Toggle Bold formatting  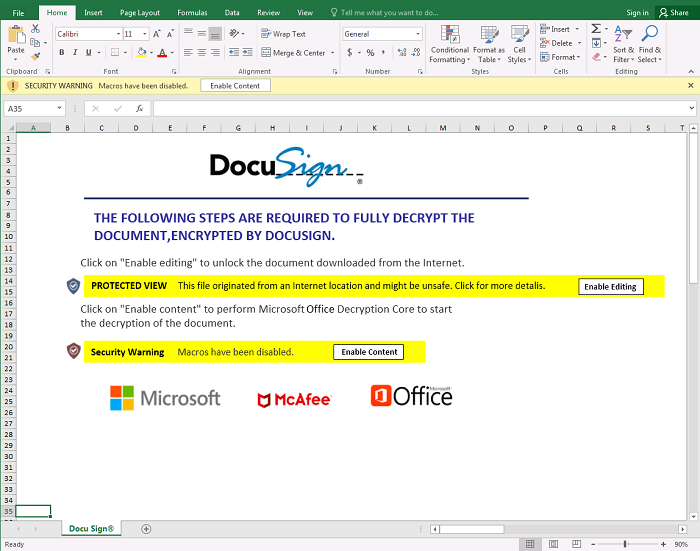coord(61,52)
